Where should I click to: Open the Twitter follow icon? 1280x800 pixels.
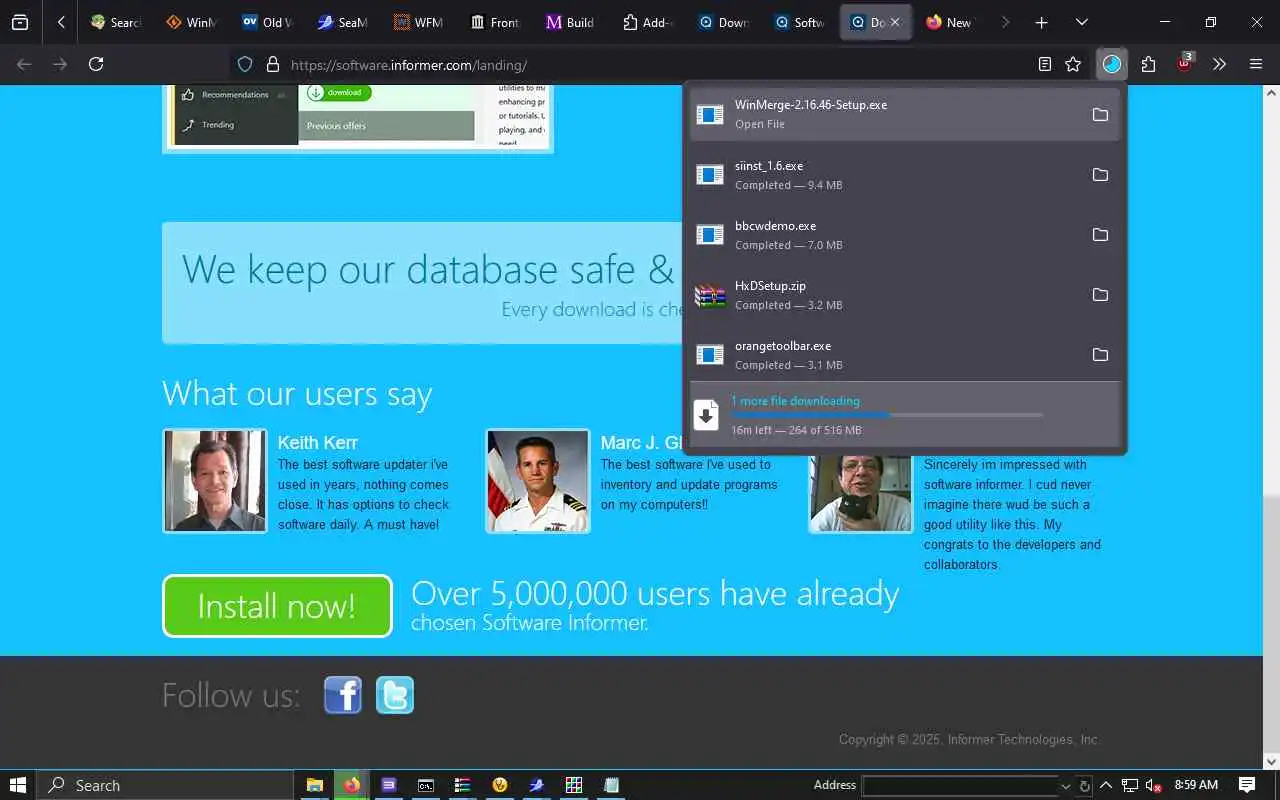pos(395,695)
